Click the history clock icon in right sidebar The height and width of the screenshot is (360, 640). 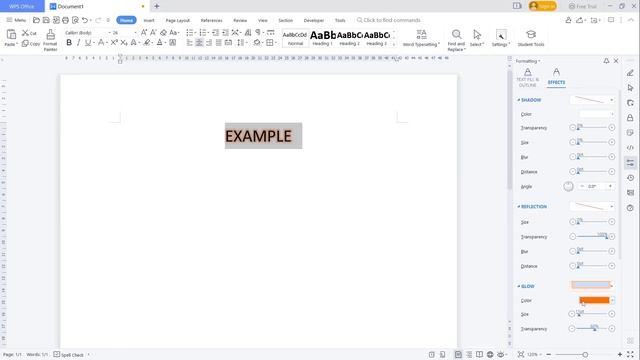[x=630, y=178]
